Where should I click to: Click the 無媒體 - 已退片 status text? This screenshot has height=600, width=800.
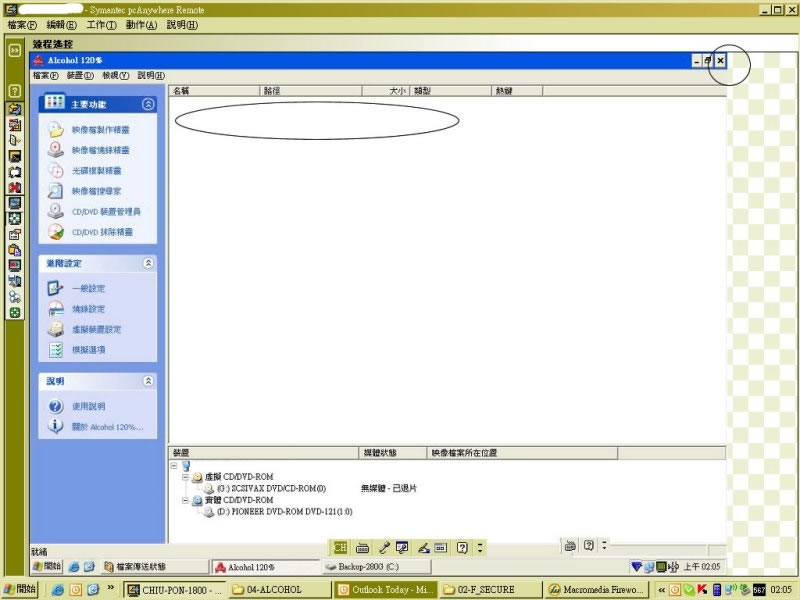click(389, 488)
